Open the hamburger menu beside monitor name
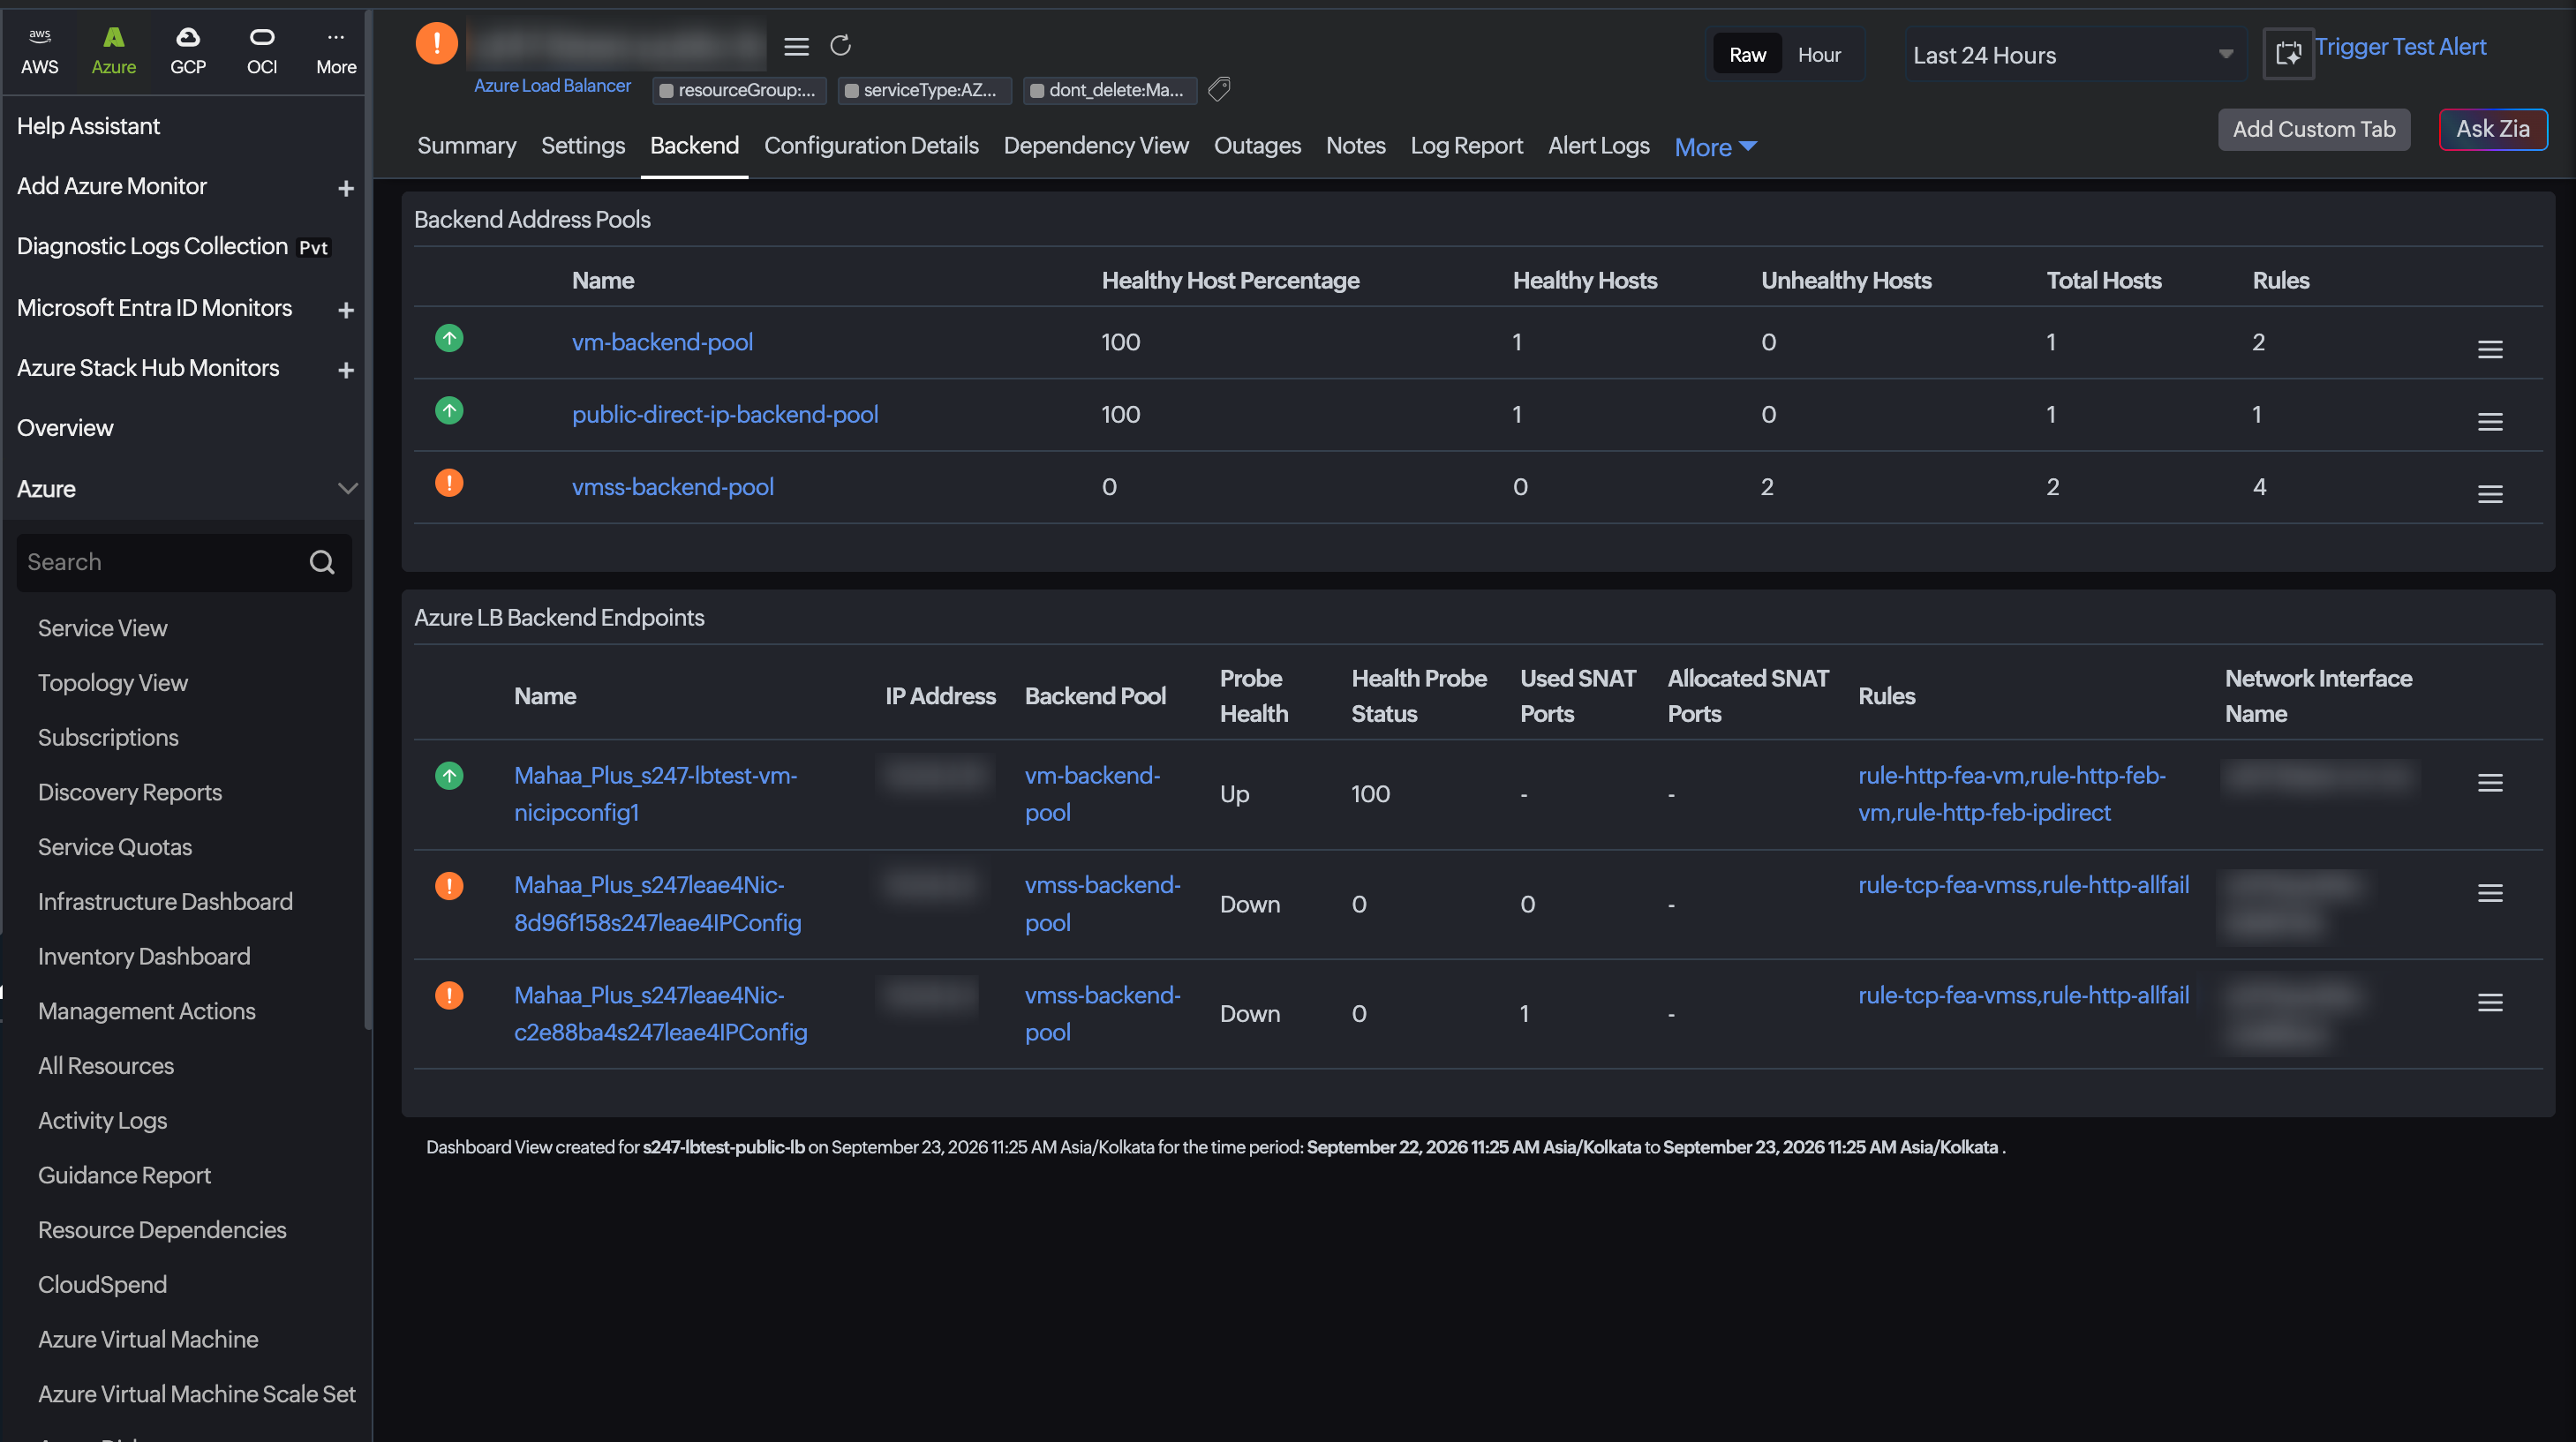The height and width of the screenshot is (1442, 2576). coord(796,46)
